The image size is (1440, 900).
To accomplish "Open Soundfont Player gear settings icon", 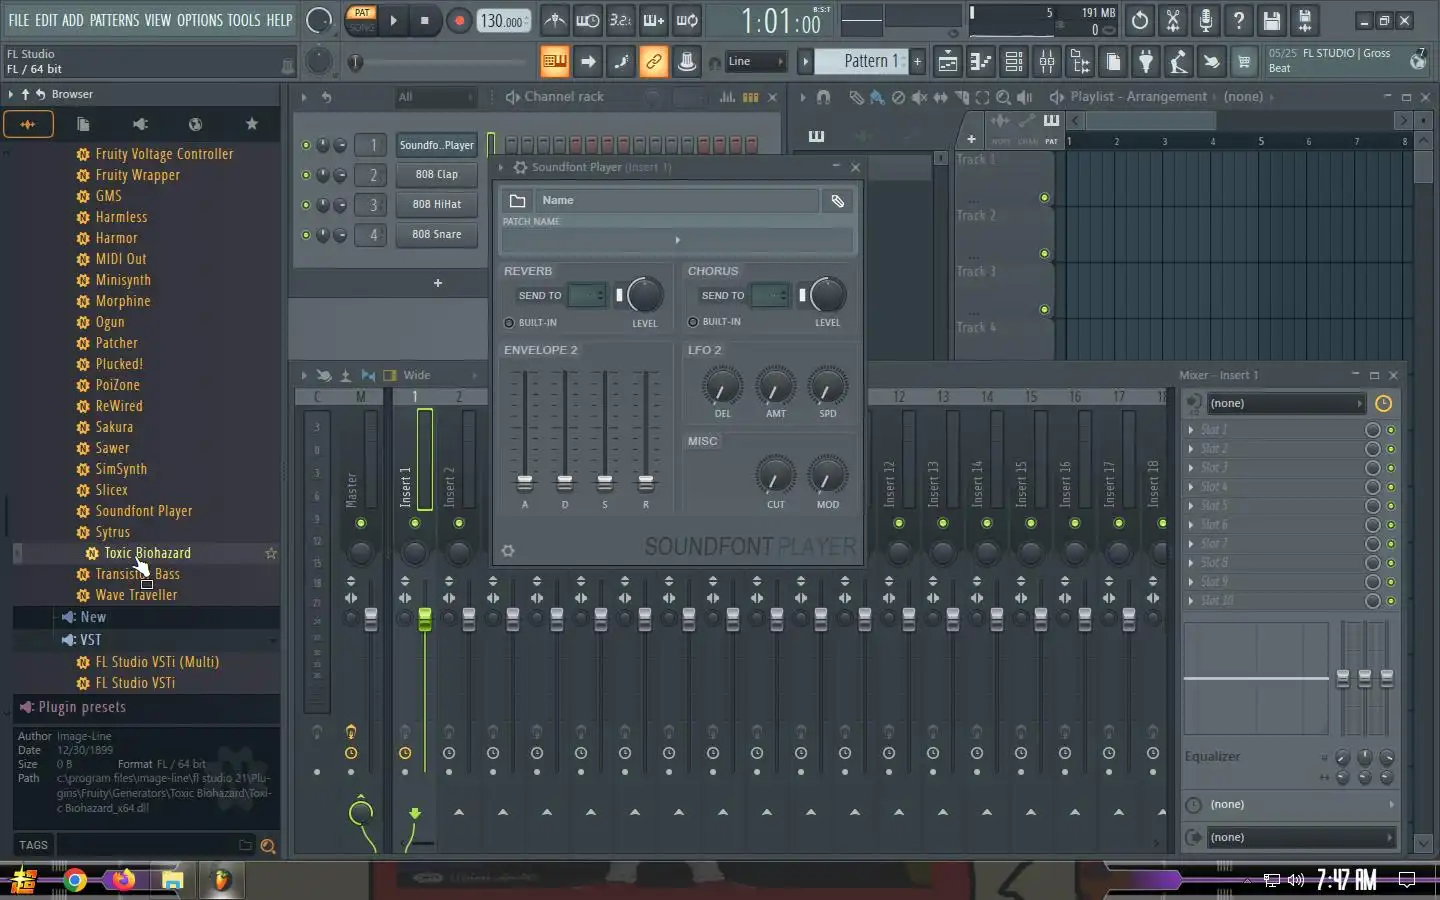I will [x=508, y=551].
